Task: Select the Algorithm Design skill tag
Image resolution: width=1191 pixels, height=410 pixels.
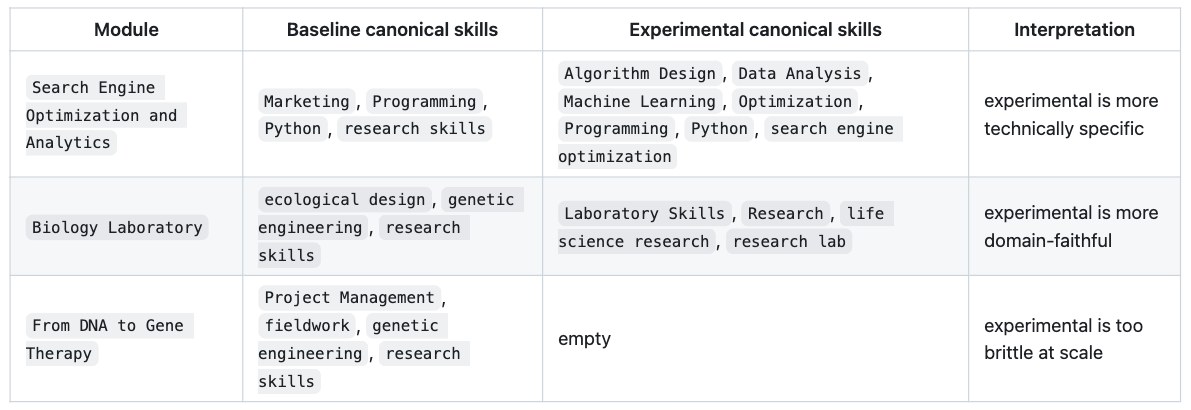Action: (640, 73)
